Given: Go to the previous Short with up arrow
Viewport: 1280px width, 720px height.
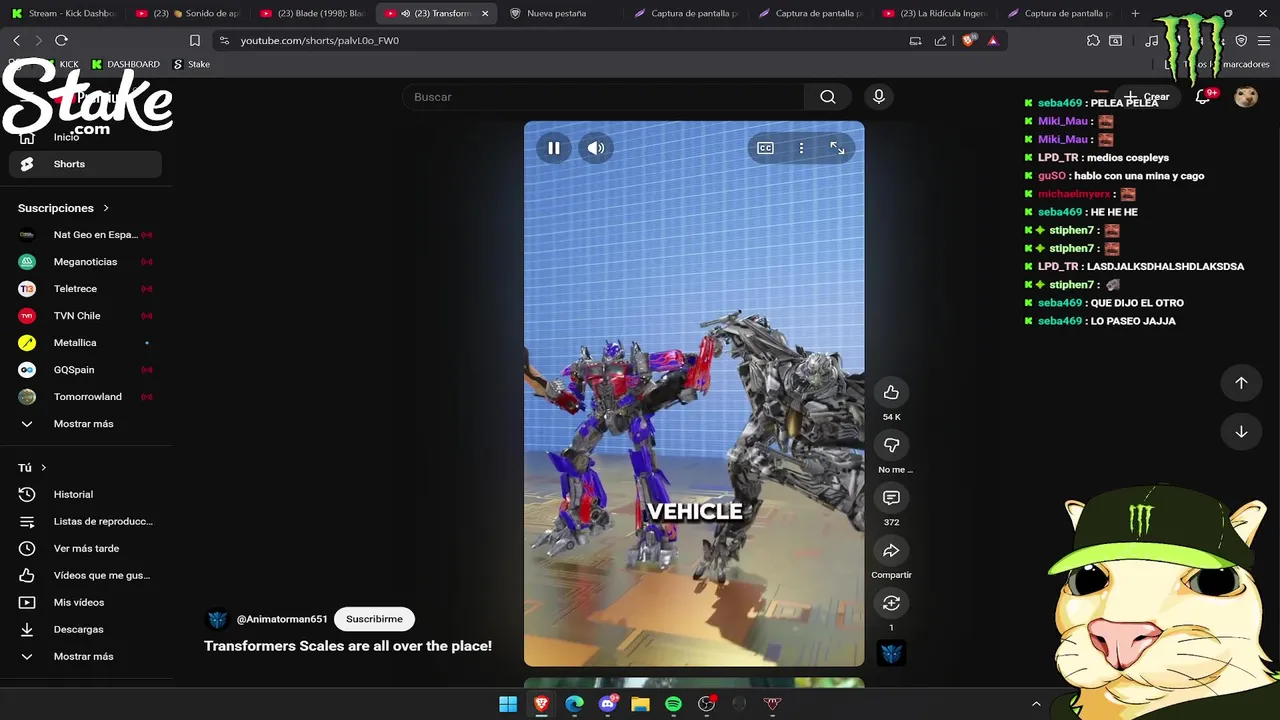Looking at the screenshot, I should click(1241, 383).
